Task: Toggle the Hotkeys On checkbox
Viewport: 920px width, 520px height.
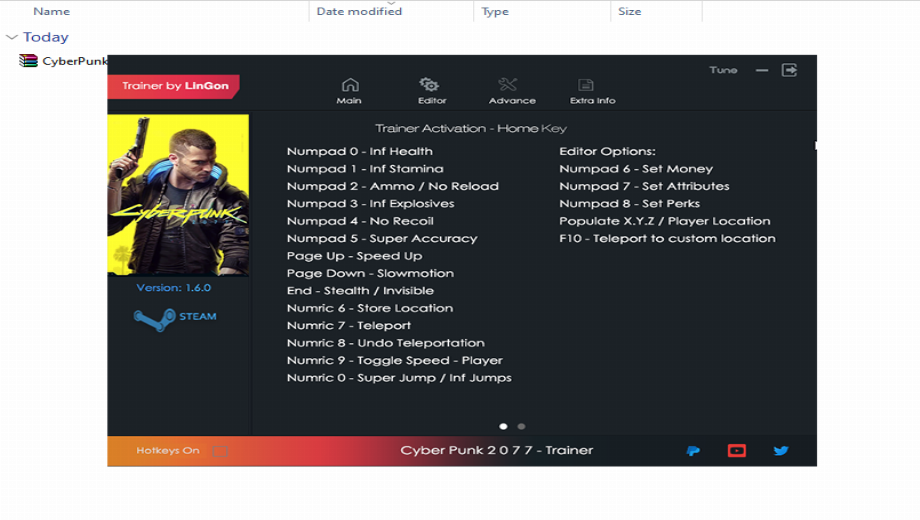Action: coord(221,451)
